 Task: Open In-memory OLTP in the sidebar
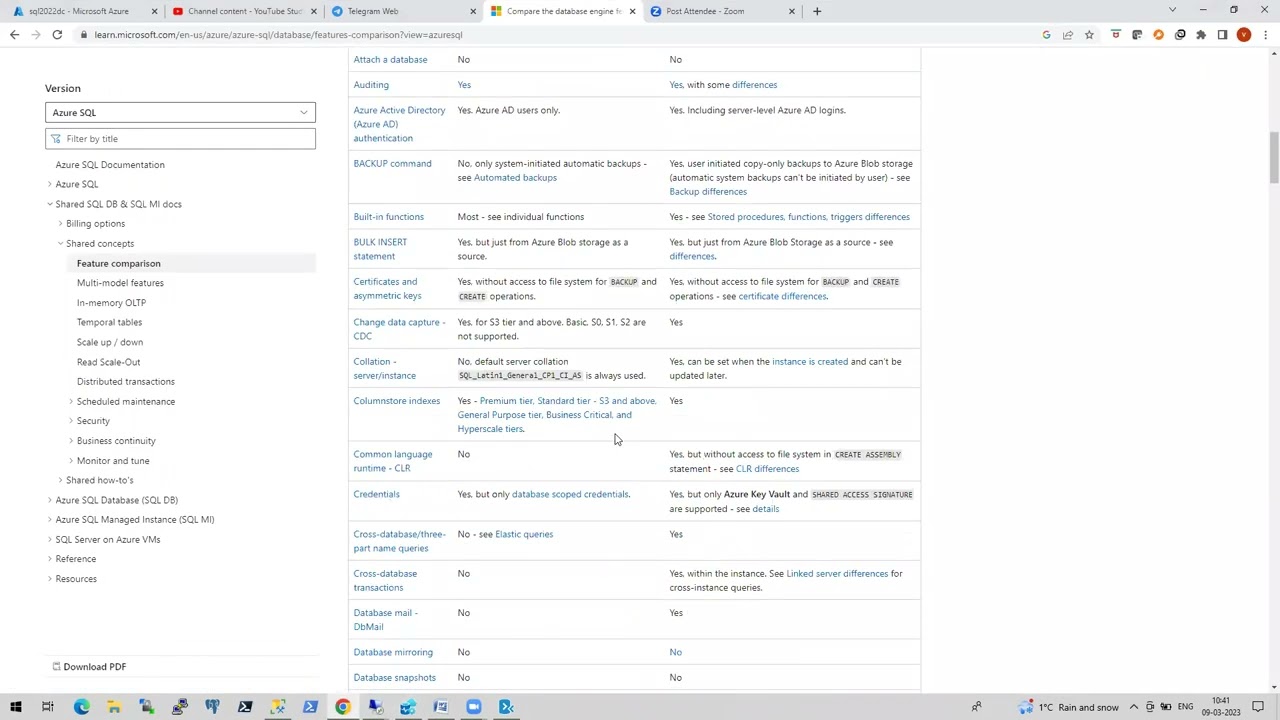click(x=111, y=303)
